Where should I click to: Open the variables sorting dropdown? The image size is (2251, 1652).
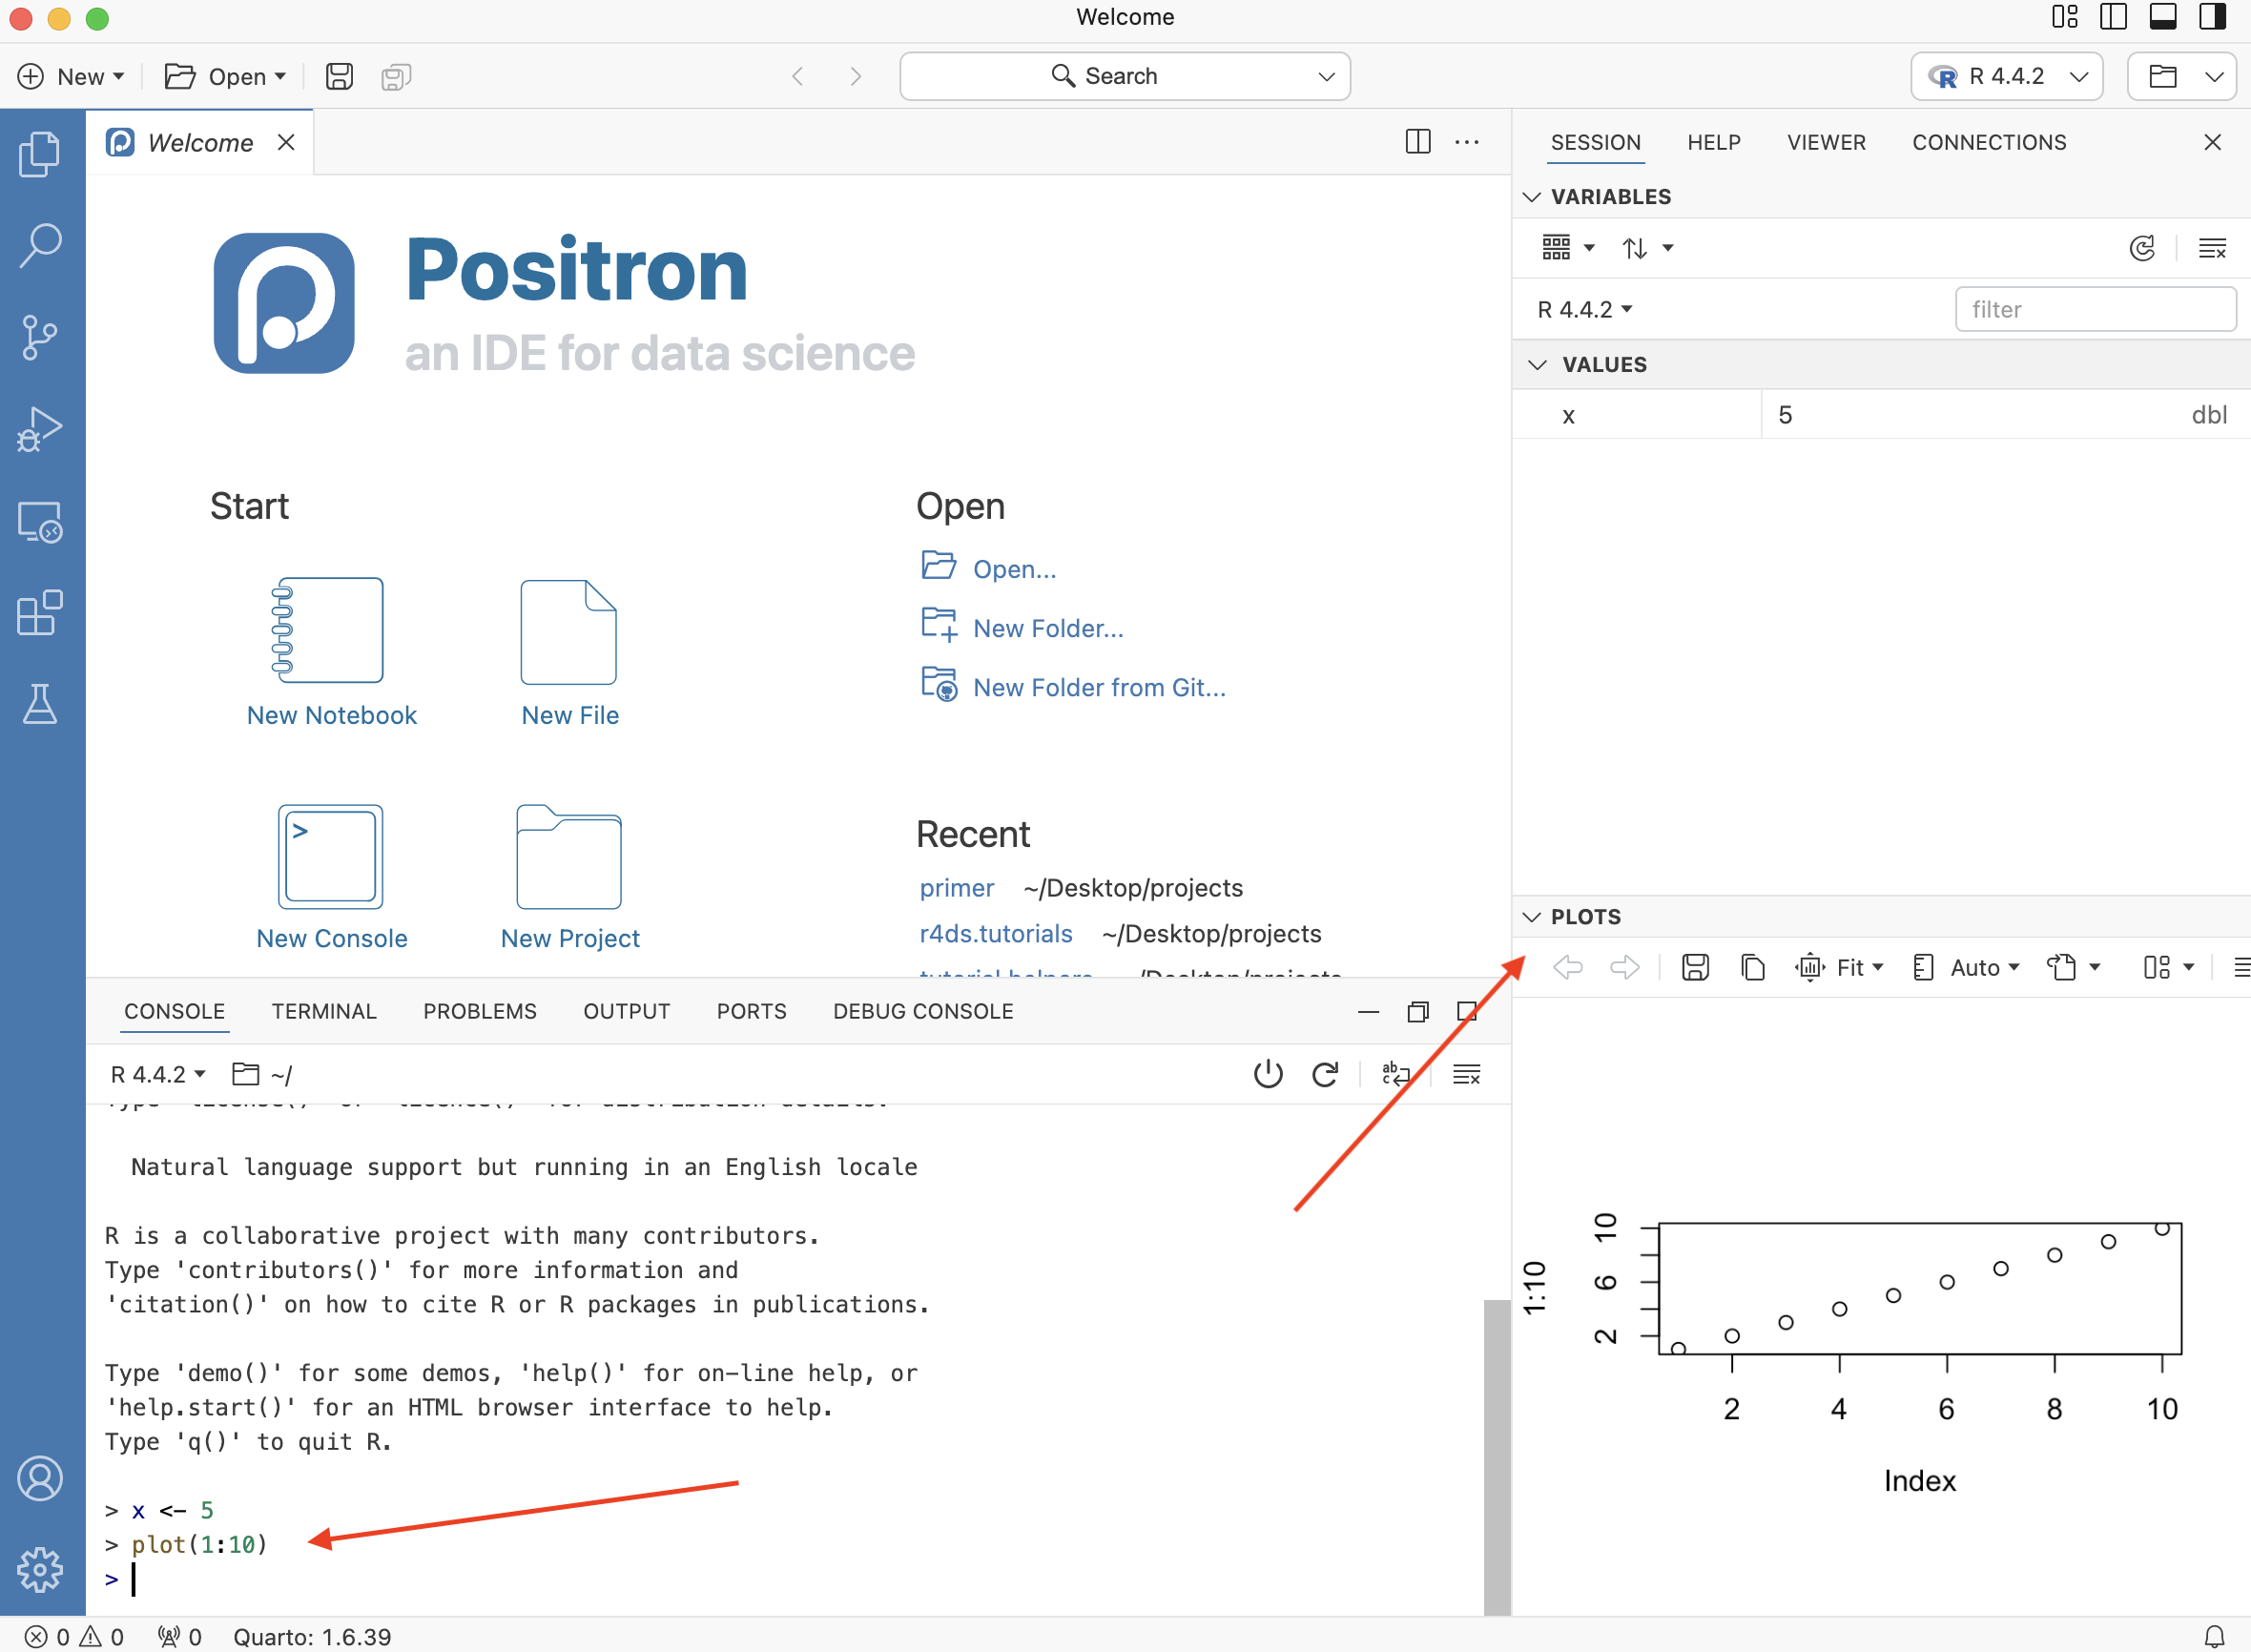[x=1647, y=248]
